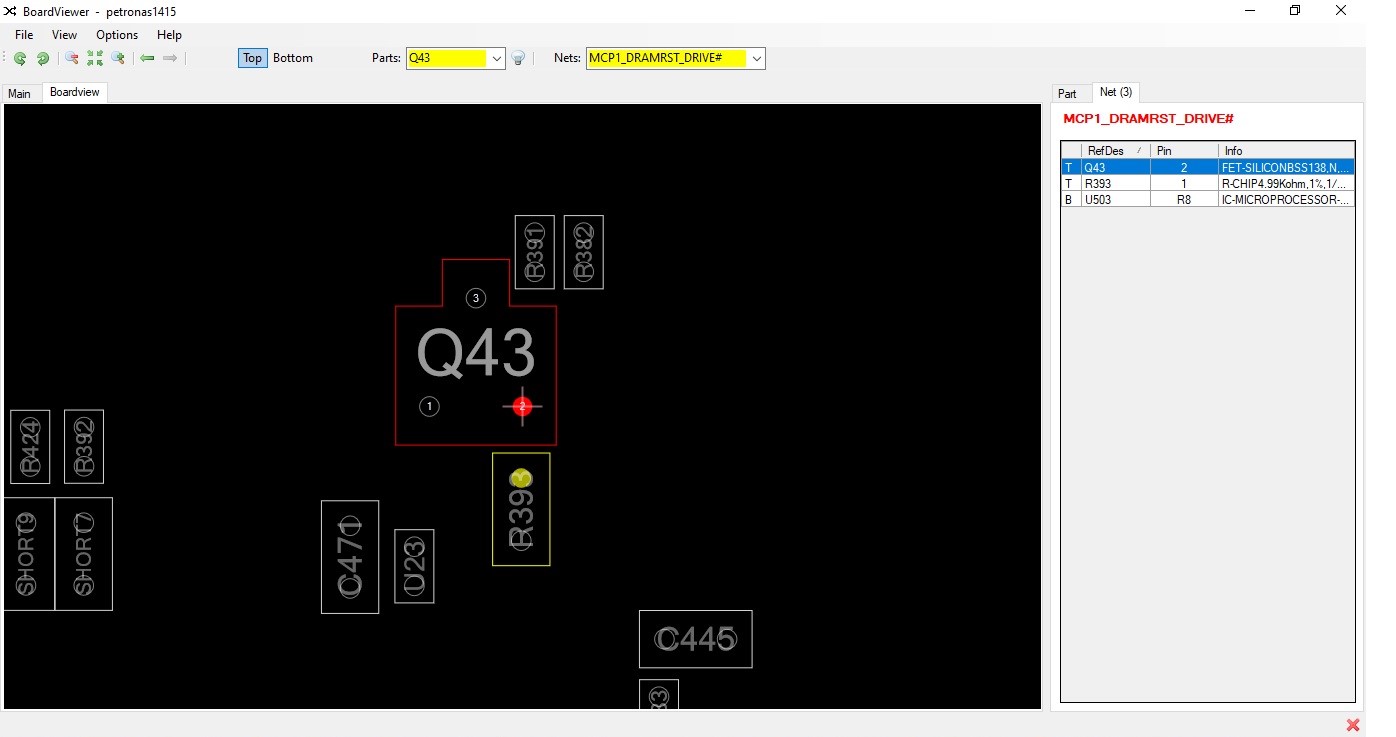Select component R391 on the board
This screenshot has width=1396, height=737.
[535, 252]
